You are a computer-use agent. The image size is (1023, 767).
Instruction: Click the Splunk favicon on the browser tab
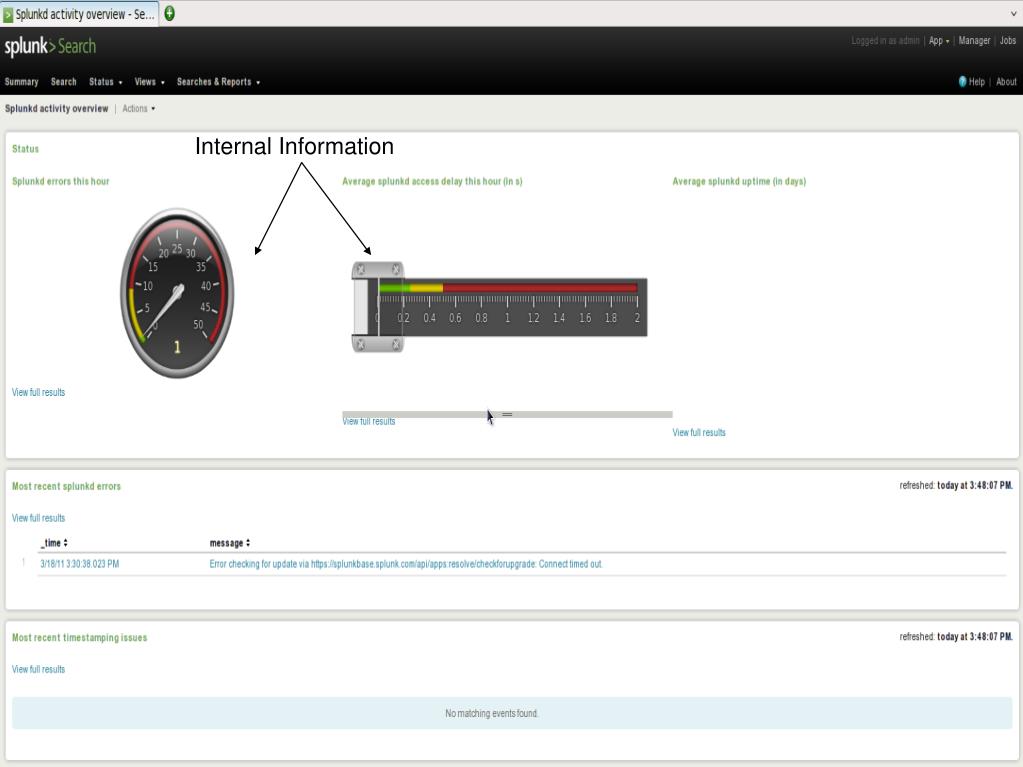point(8,14)
